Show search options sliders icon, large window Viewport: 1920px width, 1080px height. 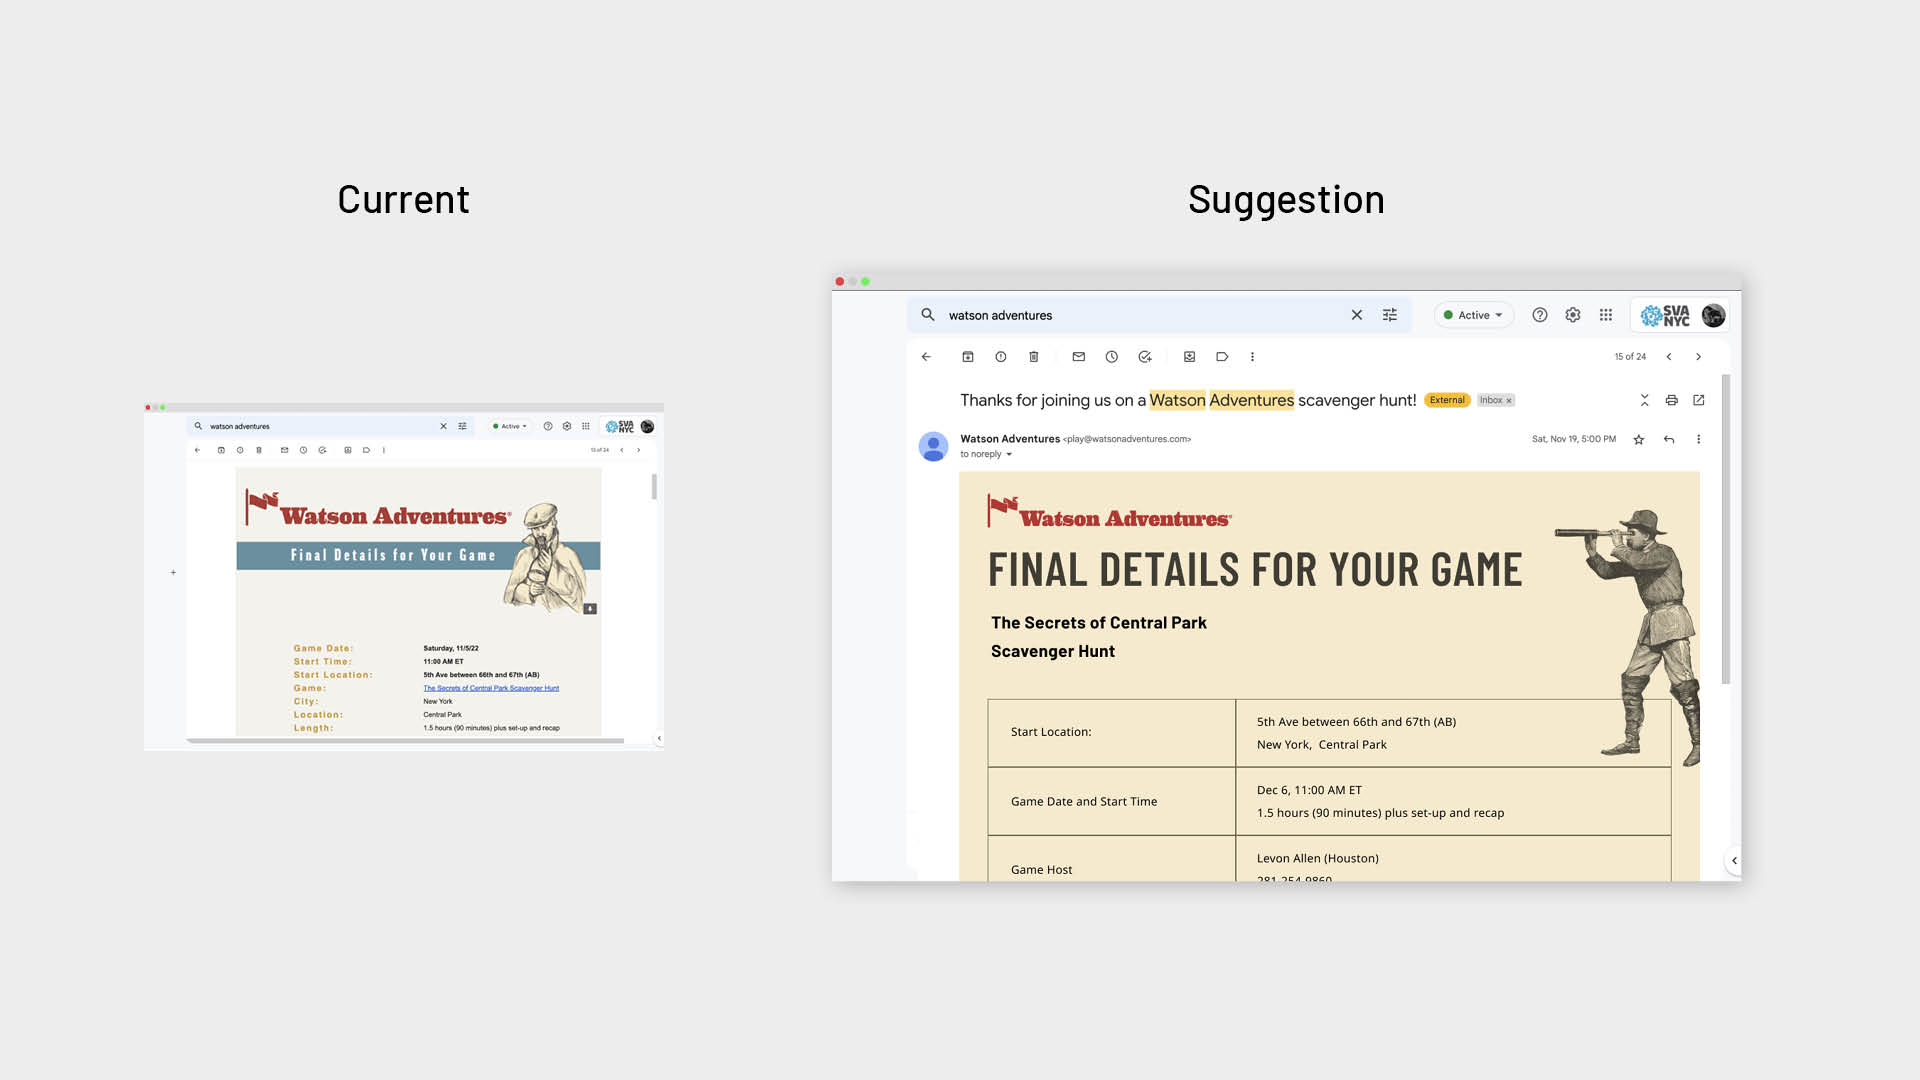[x=1389, y=315]
